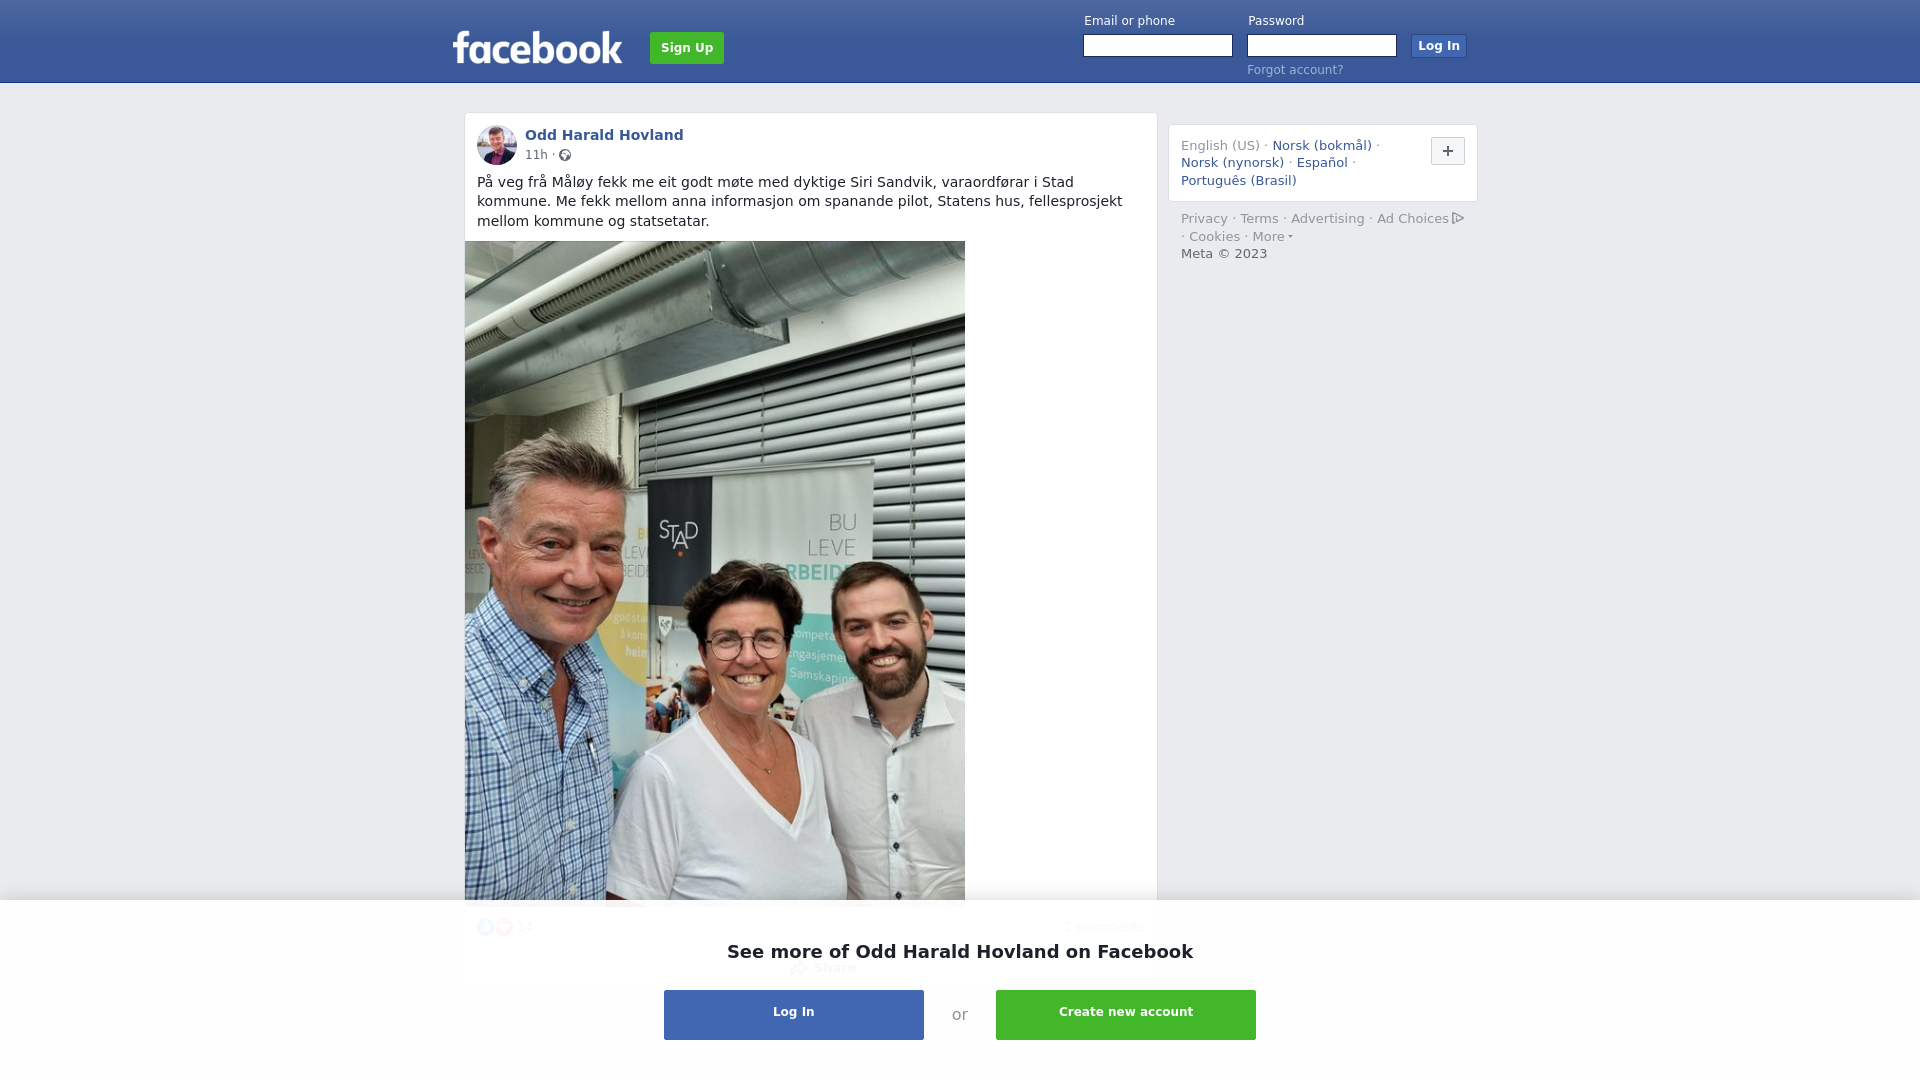Expand the More footer dropdown
Image resolution: width=1920 pixels, height=1080 pixels.
(x=1272, y=237)
